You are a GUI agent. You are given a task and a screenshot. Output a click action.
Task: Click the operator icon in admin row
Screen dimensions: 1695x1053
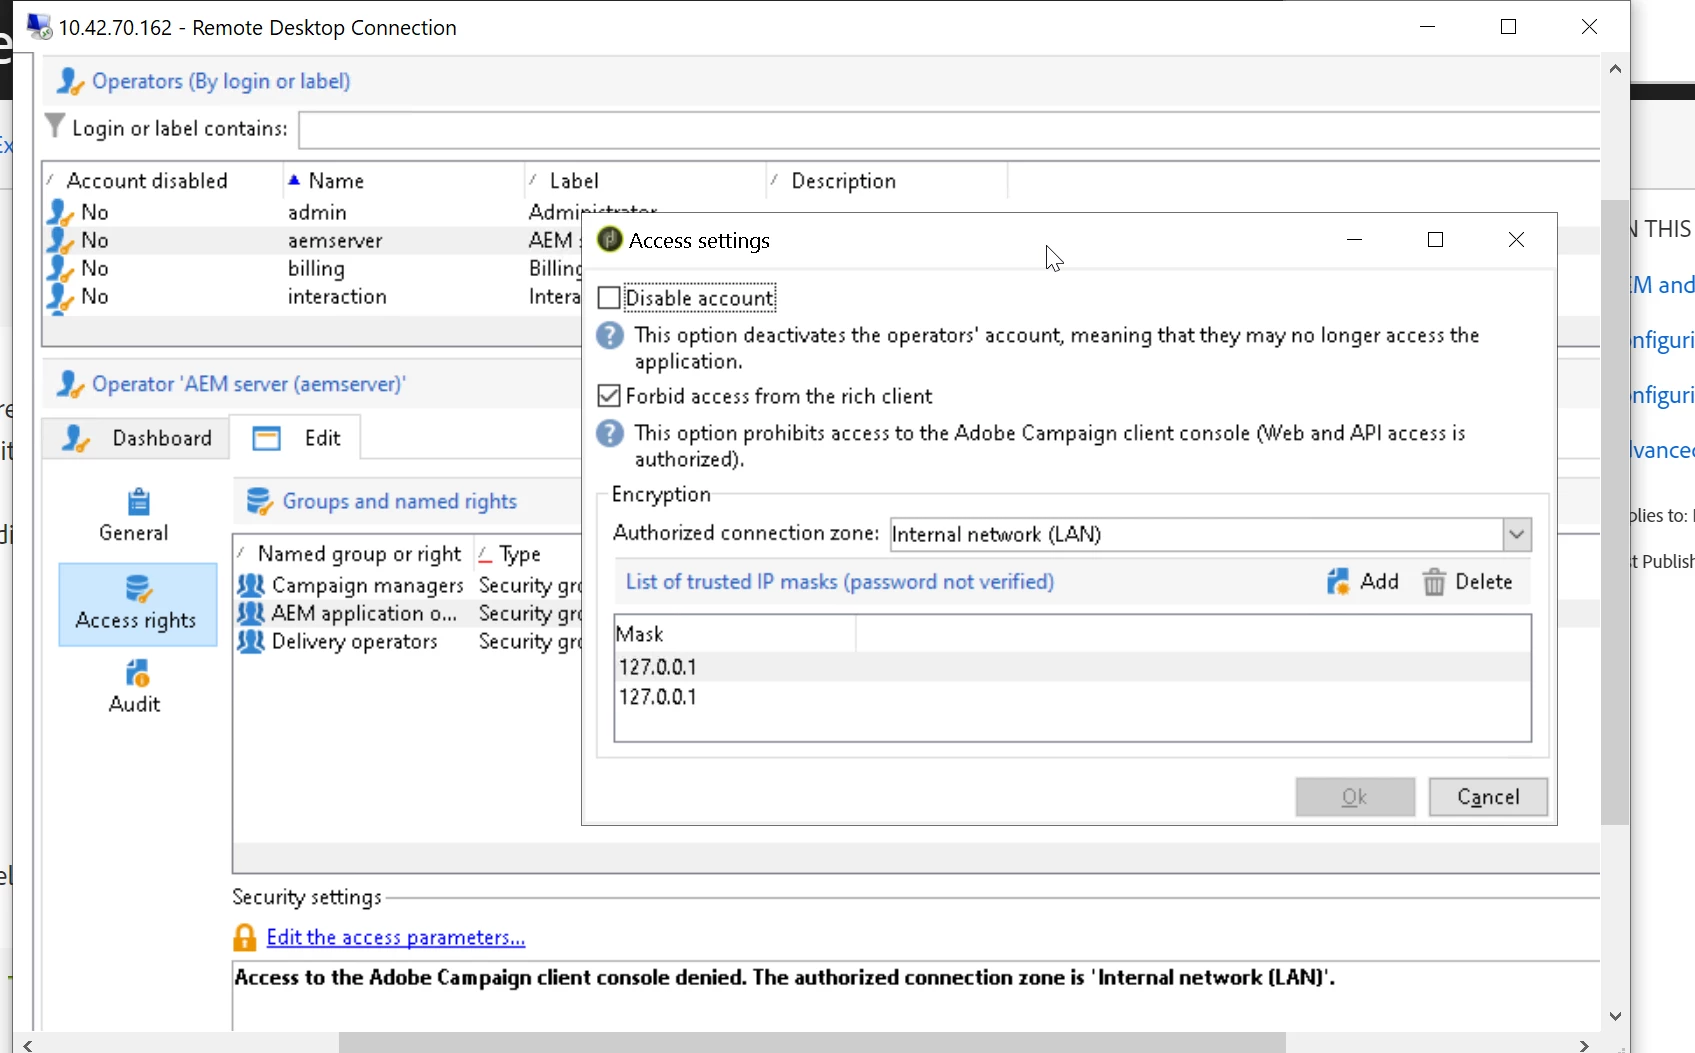[60, 212]
